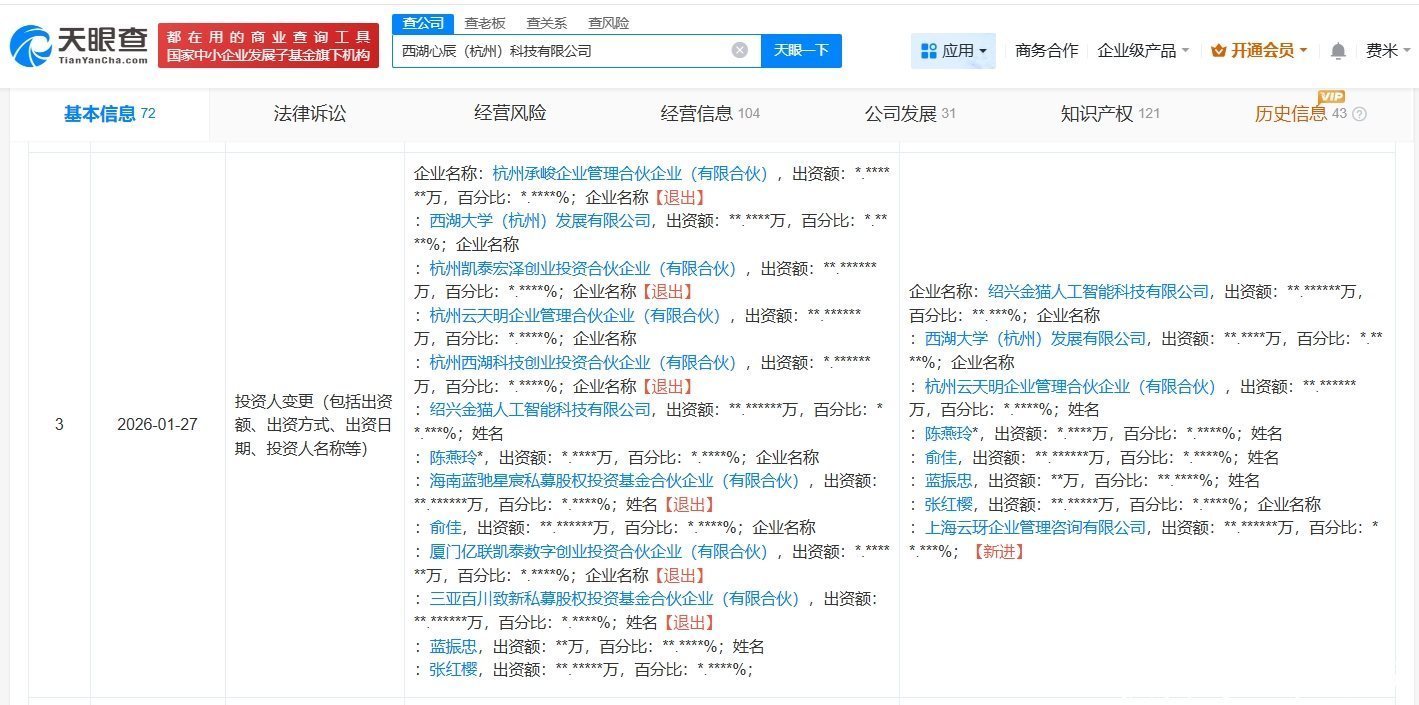Open the notification bell icon
This screenshot has width=1419, height=705.
[x=1338, y=51]
